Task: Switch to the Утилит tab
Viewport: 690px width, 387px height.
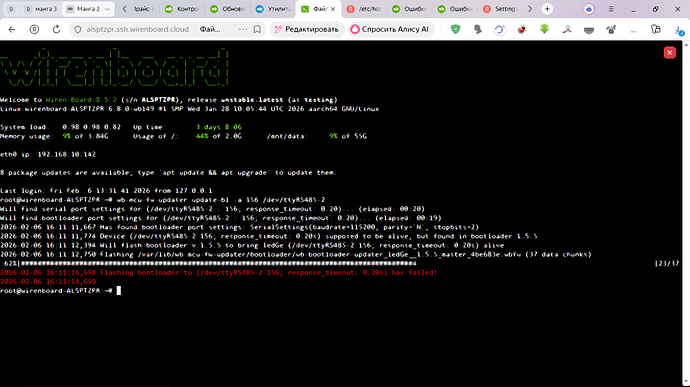Action: [x=273, y=9]
